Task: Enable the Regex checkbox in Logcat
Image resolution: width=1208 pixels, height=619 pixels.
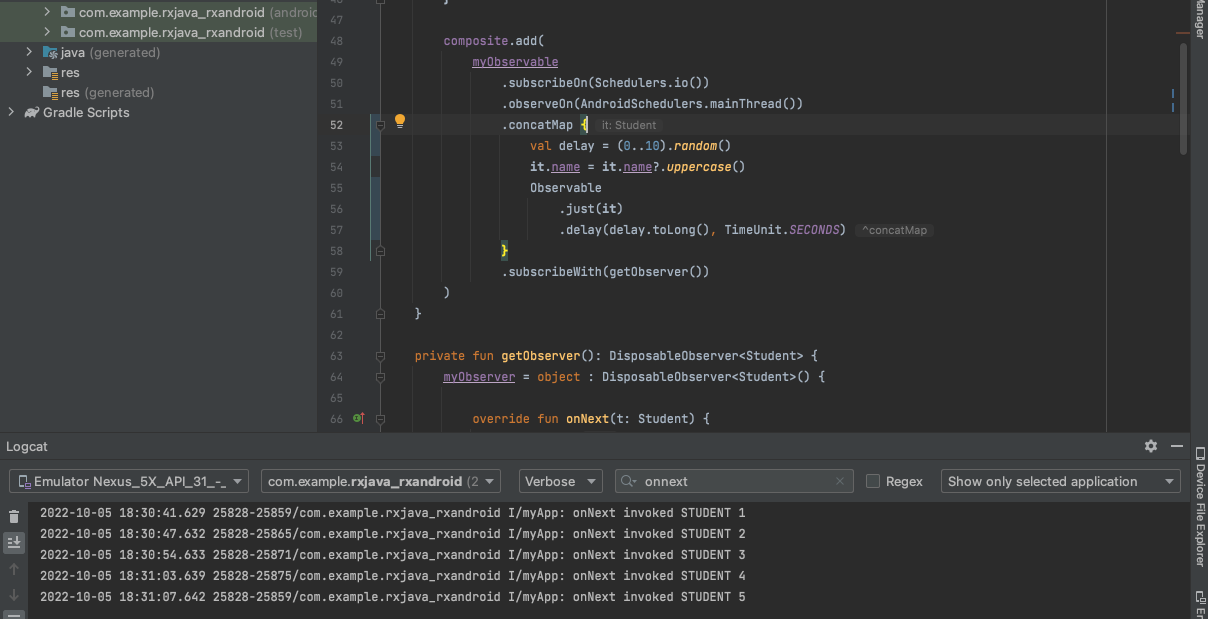Action: tap(871, 481)
